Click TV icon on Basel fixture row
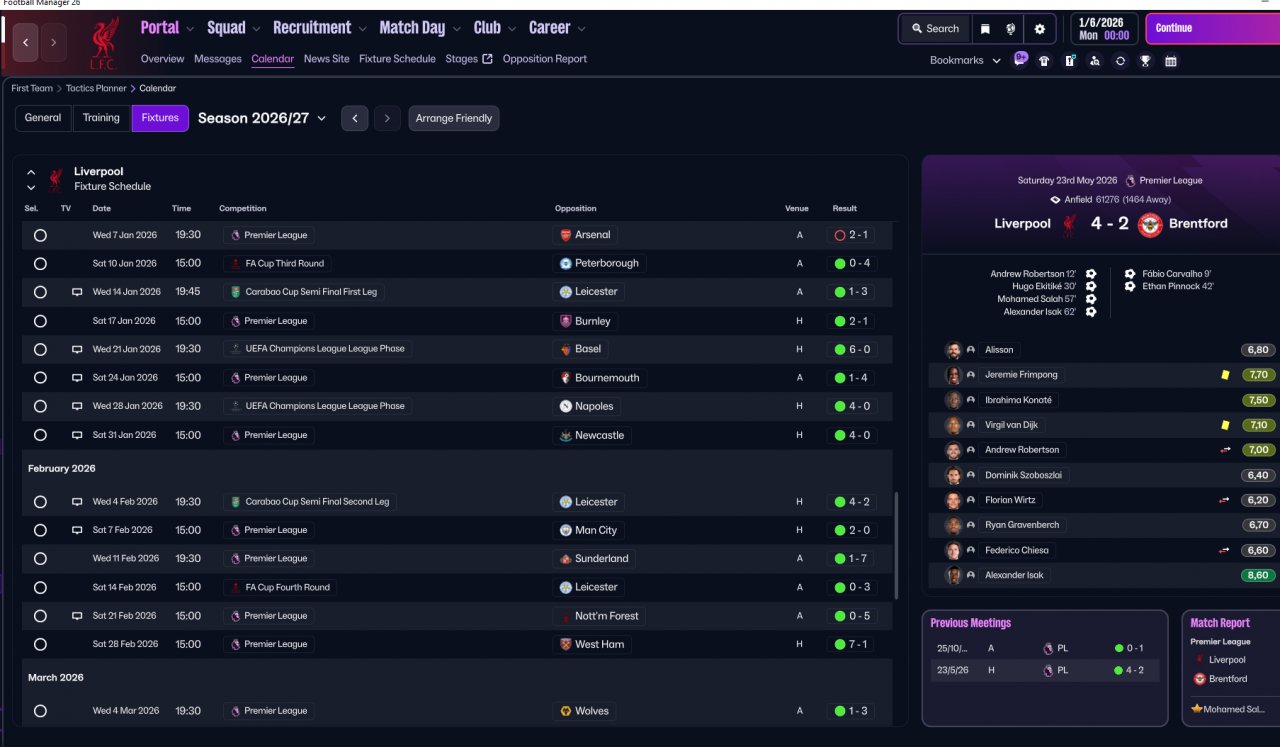1280x747 pixels. point(77,349)
